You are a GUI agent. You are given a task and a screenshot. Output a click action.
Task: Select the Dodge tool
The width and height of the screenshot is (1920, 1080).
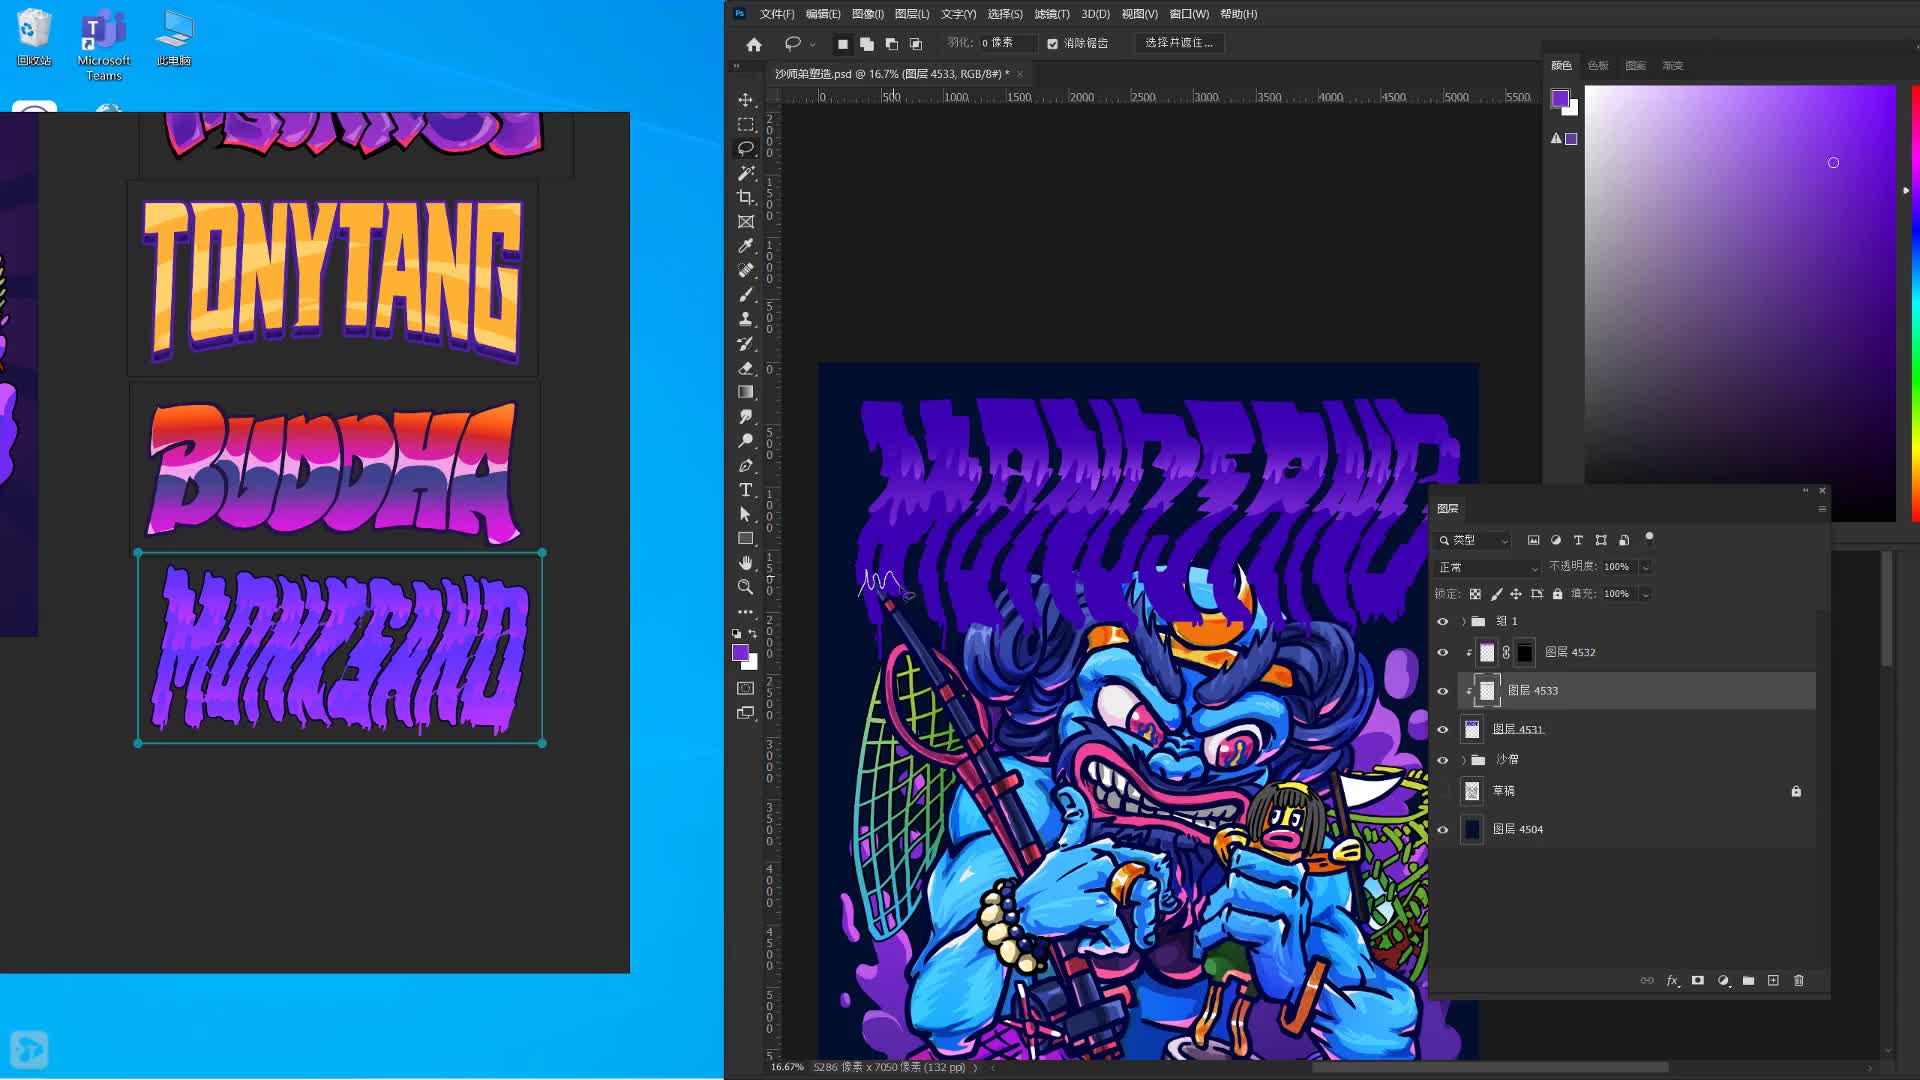[x=745, y=441]
